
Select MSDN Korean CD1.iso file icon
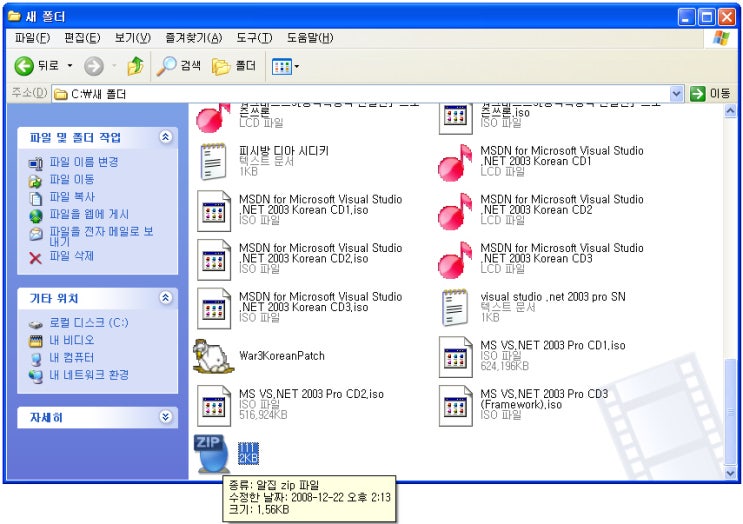[214, 211]
